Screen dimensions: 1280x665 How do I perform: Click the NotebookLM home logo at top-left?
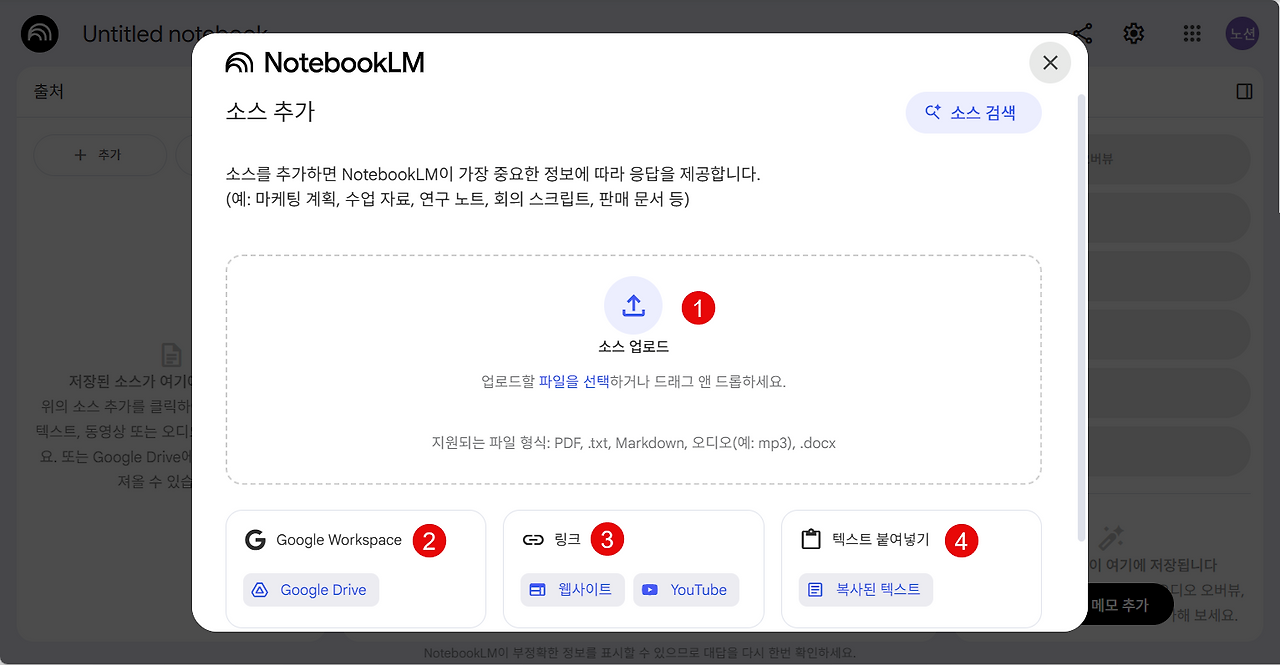40,35
